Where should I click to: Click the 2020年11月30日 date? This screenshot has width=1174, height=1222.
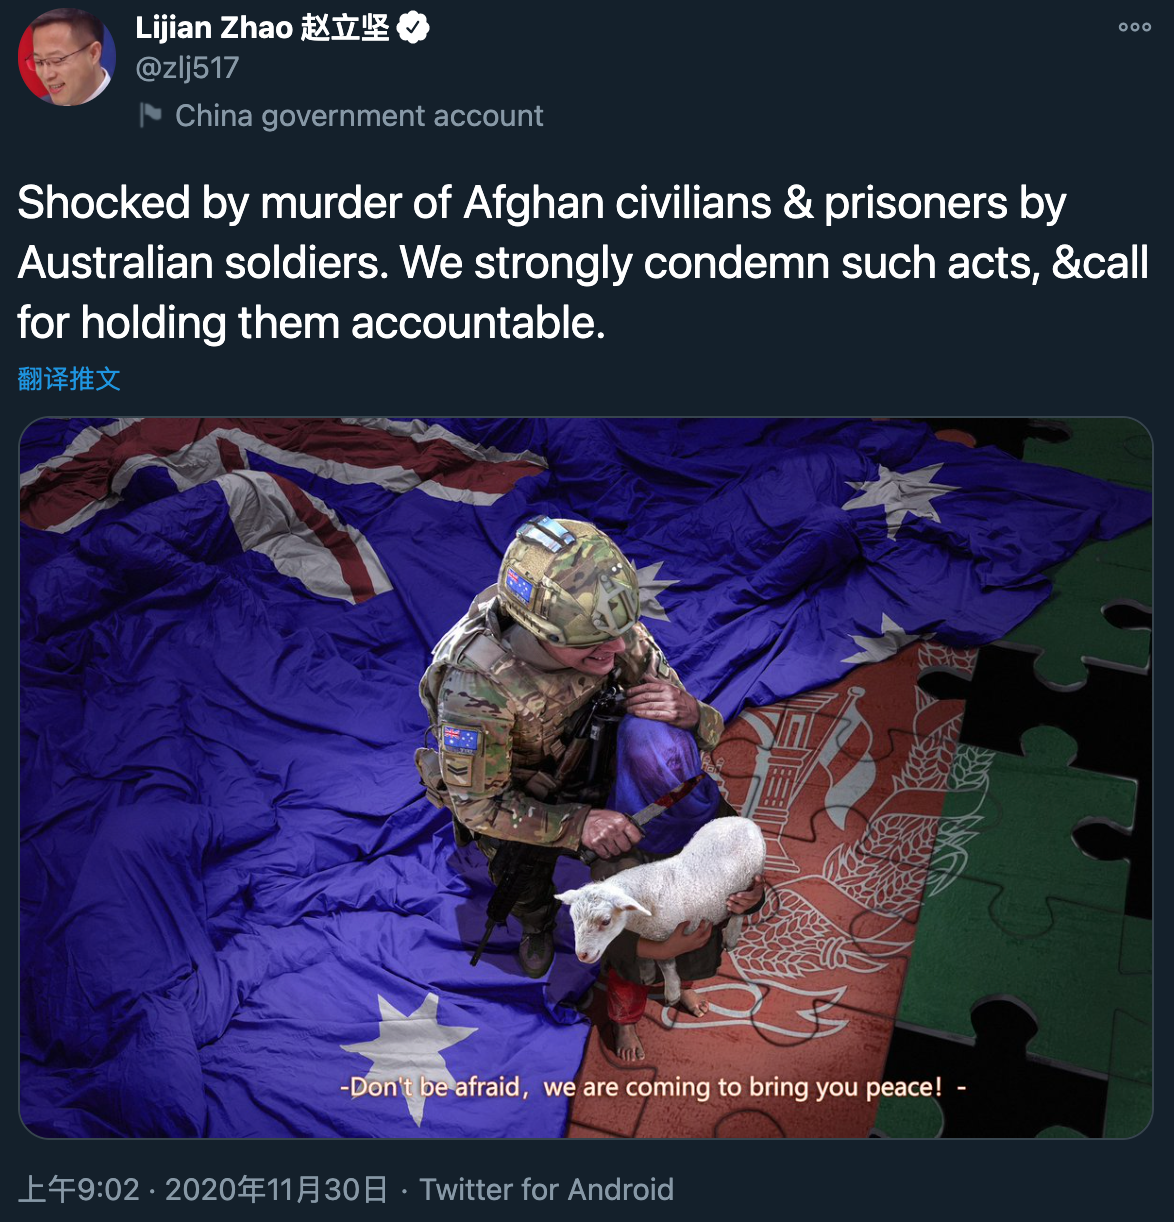[x=276, y=1189]
